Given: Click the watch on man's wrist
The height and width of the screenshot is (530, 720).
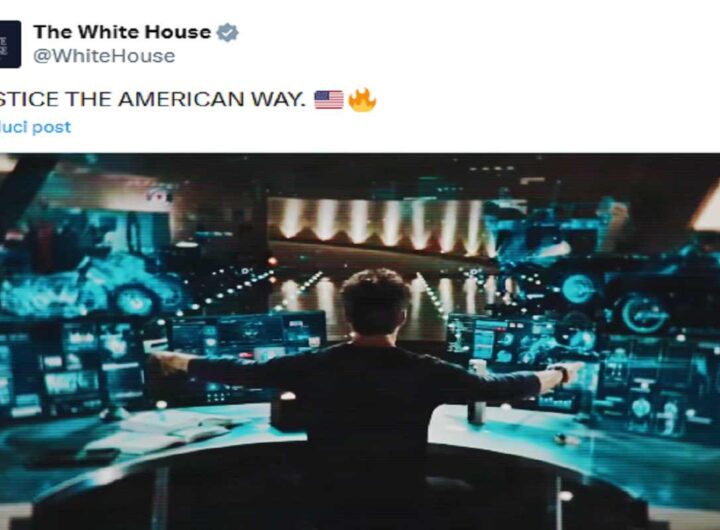Looking at the screenshot, I should [559, 372].
